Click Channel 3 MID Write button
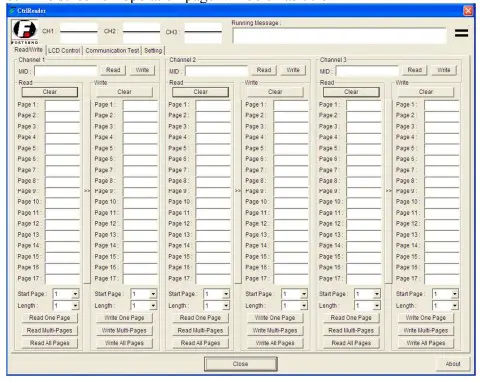The width and height of the screenshot is (481, 382). pos(444,70)
